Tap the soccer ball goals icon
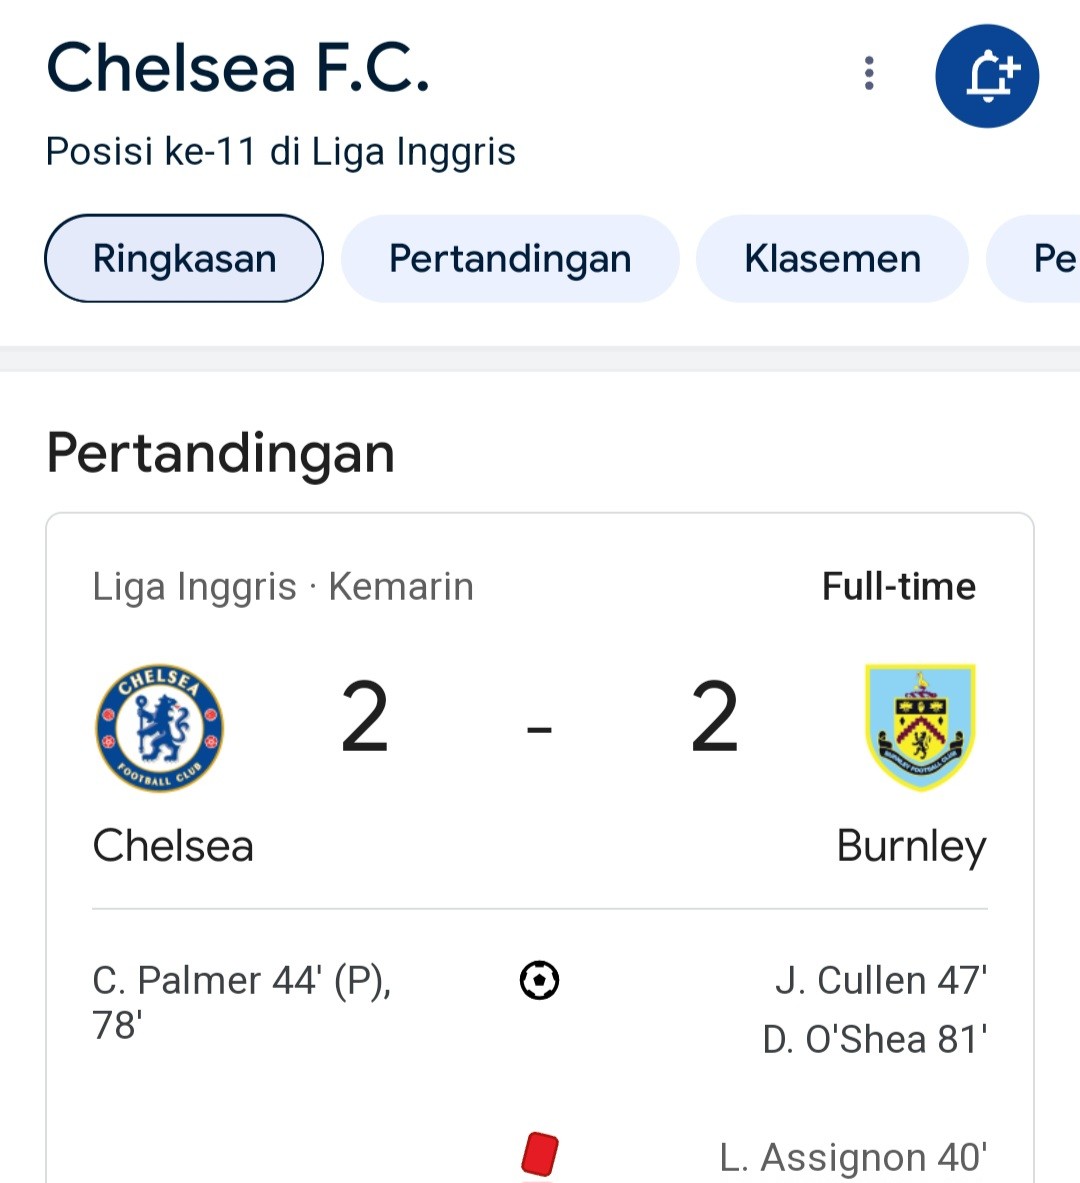Viewport: 1080px width, 1183px height. 540,980
